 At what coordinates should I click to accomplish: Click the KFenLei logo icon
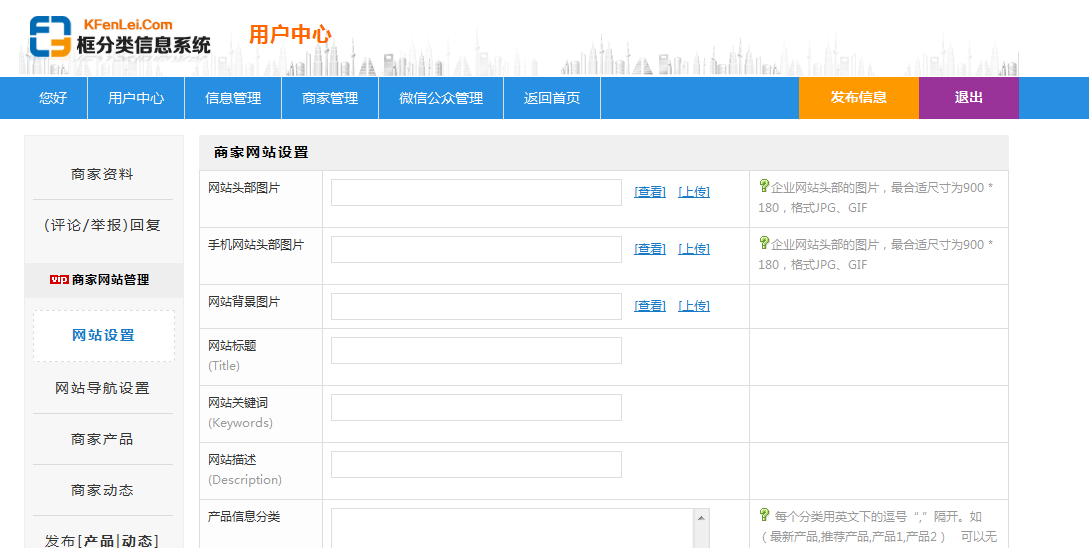50,37
